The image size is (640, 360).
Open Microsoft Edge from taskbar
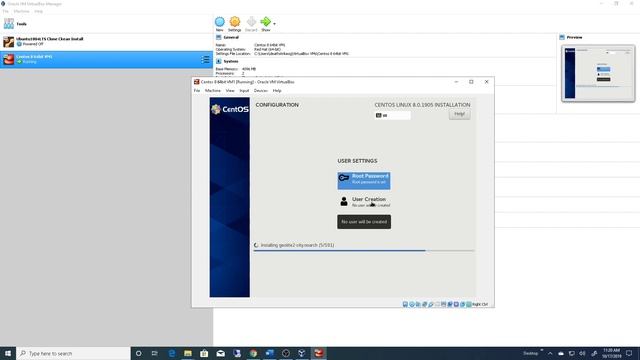[172, 353]
